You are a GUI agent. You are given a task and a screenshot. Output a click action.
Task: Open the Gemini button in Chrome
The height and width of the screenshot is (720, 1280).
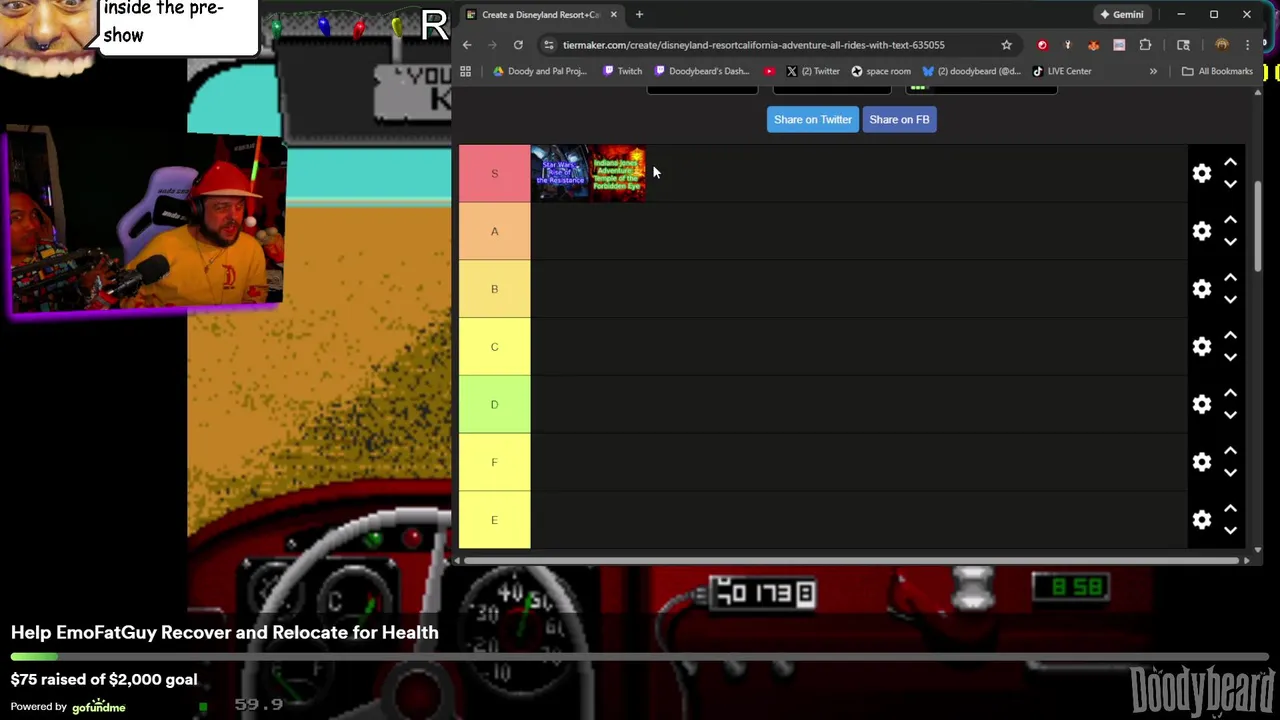click(x=1122, y=15)
